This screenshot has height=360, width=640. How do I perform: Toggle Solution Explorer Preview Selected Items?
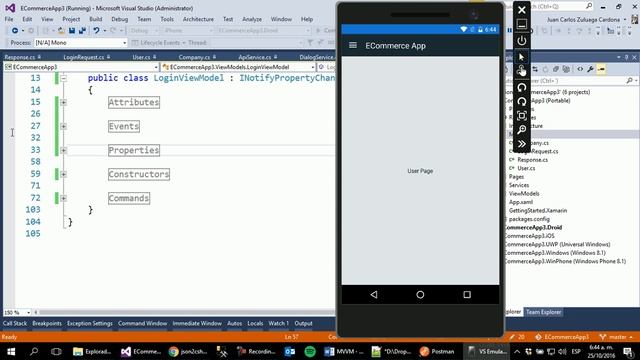click(x=601, y=69)
